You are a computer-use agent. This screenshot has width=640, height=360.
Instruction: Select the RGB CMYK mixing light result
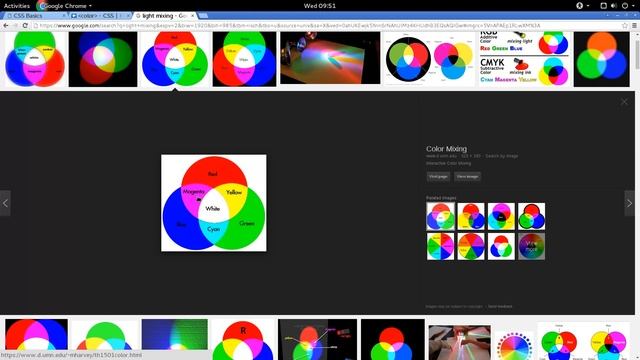tap(524, 59)
